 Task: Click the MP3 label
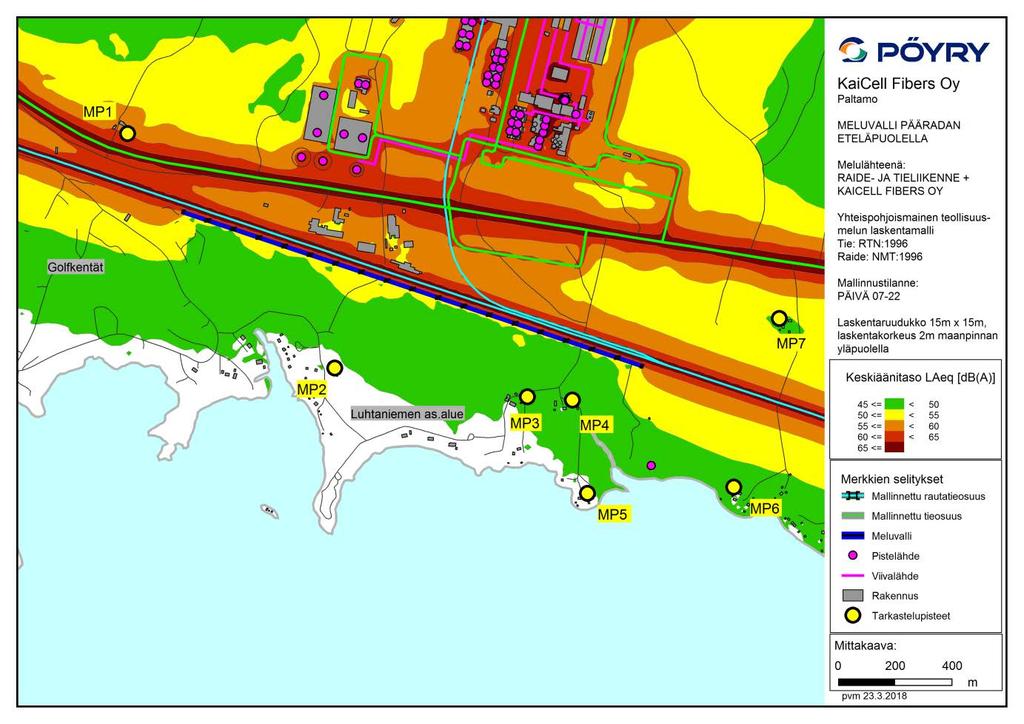tap(525, 423)
